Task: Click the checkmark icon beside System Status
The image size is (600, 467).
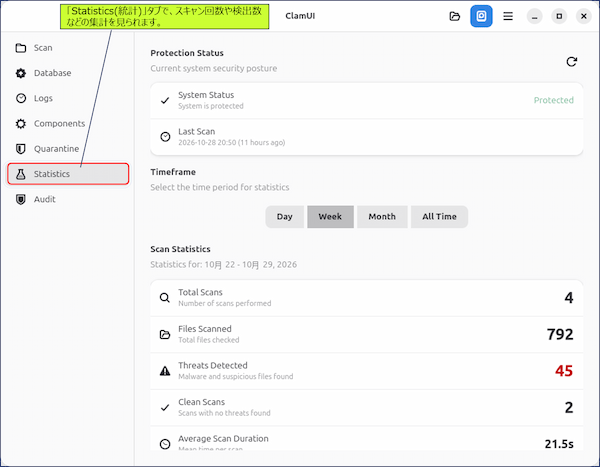Action: coord(165,100)
